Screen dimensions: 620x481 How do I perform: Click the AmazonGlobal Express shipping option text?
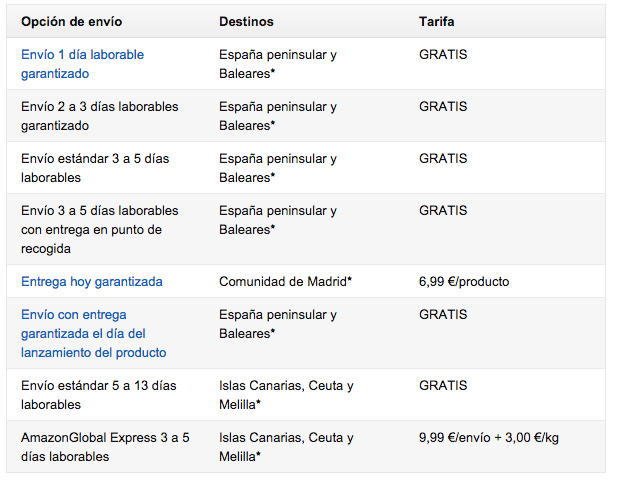pyautogui.click(x=104, y=447)
